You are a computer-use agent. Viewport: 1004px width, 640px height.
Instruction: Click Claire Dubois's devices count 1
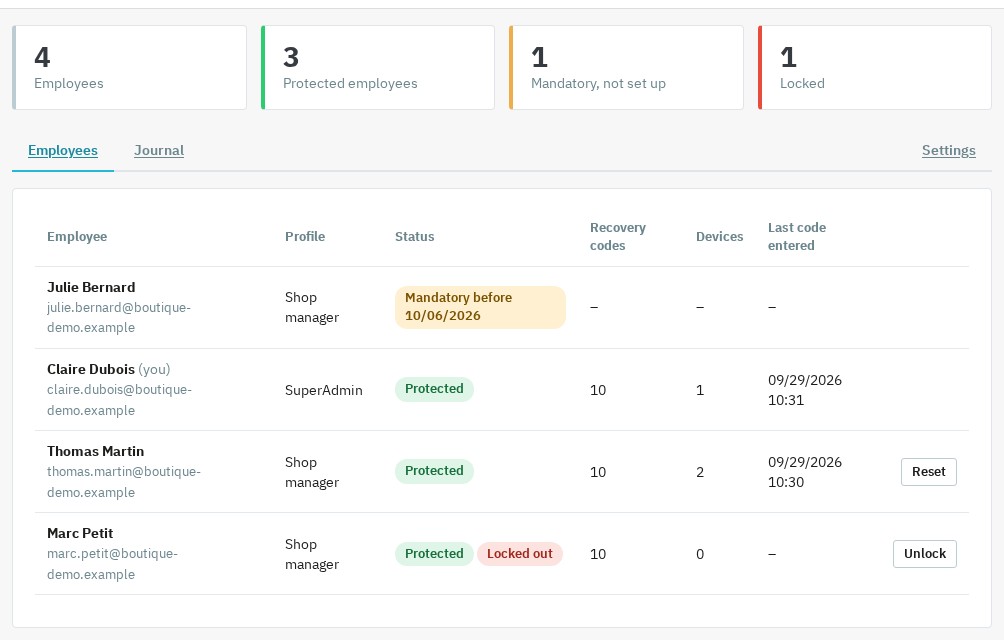pyautogui.click(x=700, y=390)
